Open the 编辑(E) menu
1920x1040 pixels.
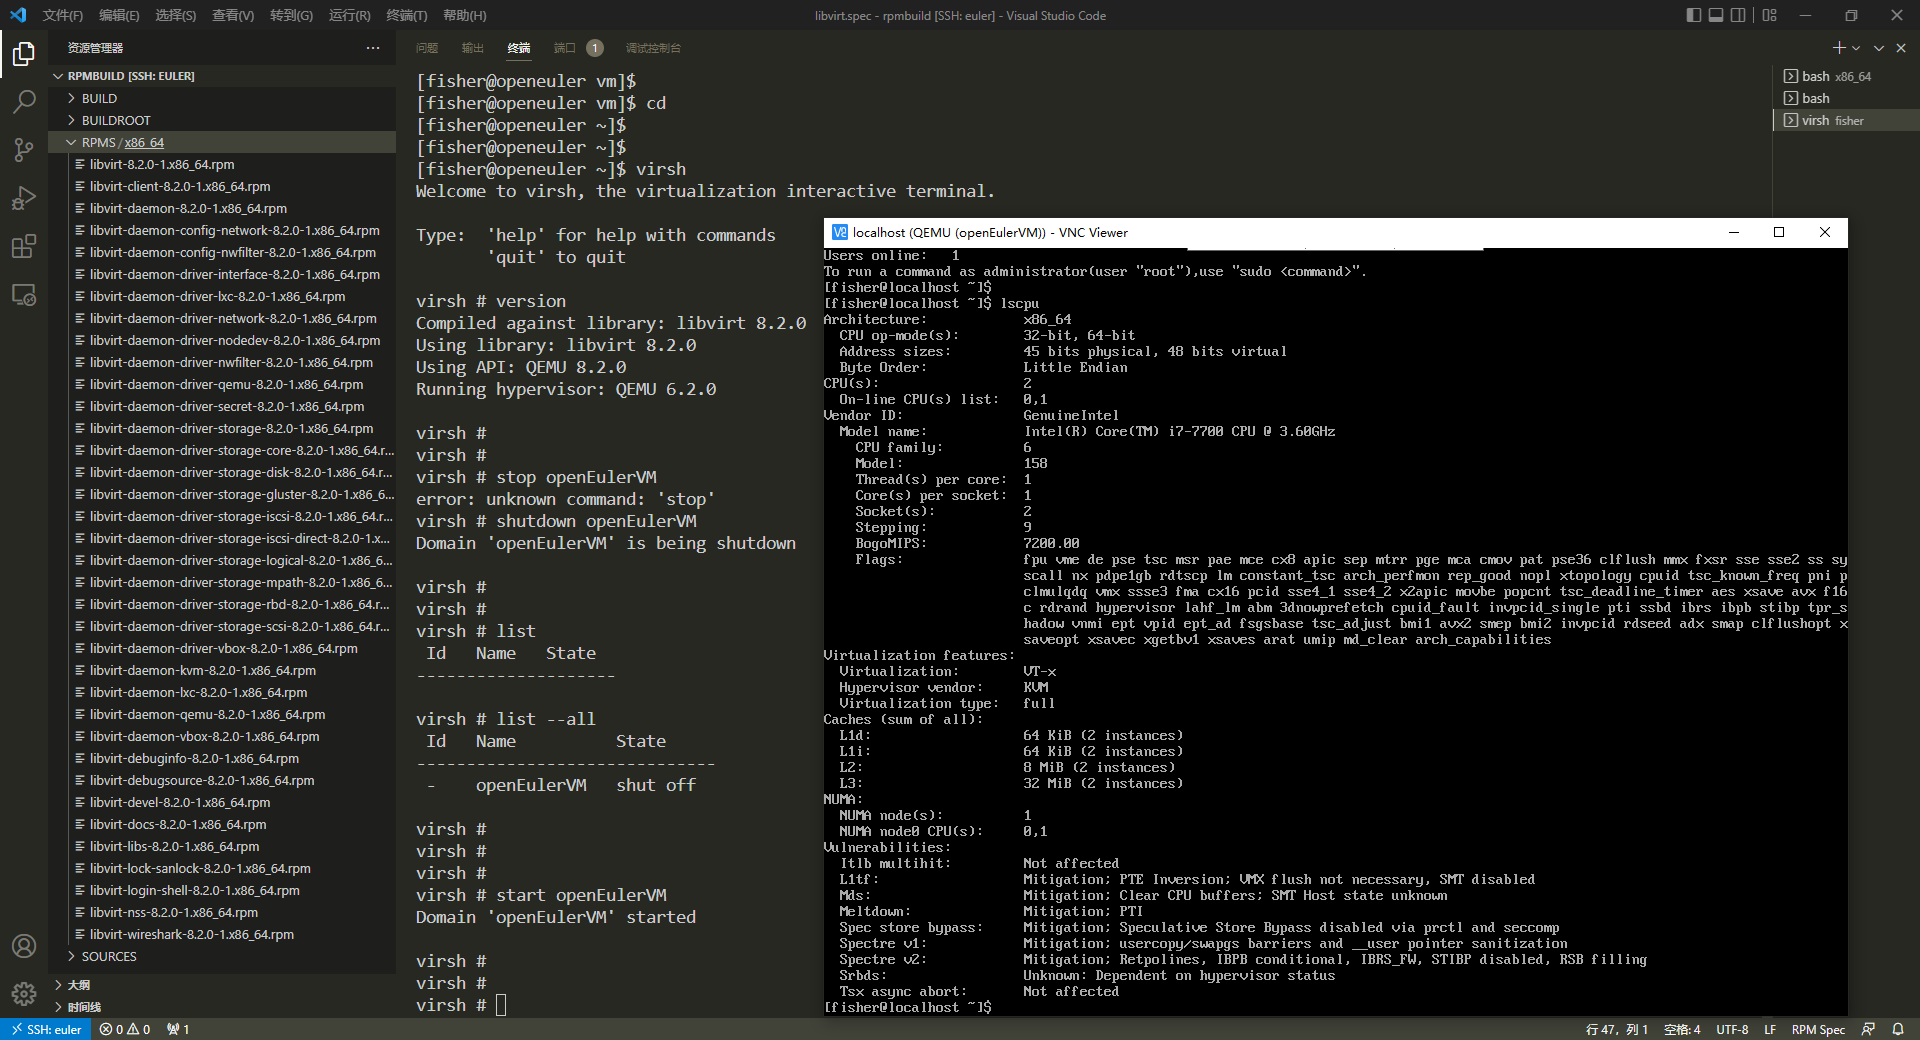point(119,15)
